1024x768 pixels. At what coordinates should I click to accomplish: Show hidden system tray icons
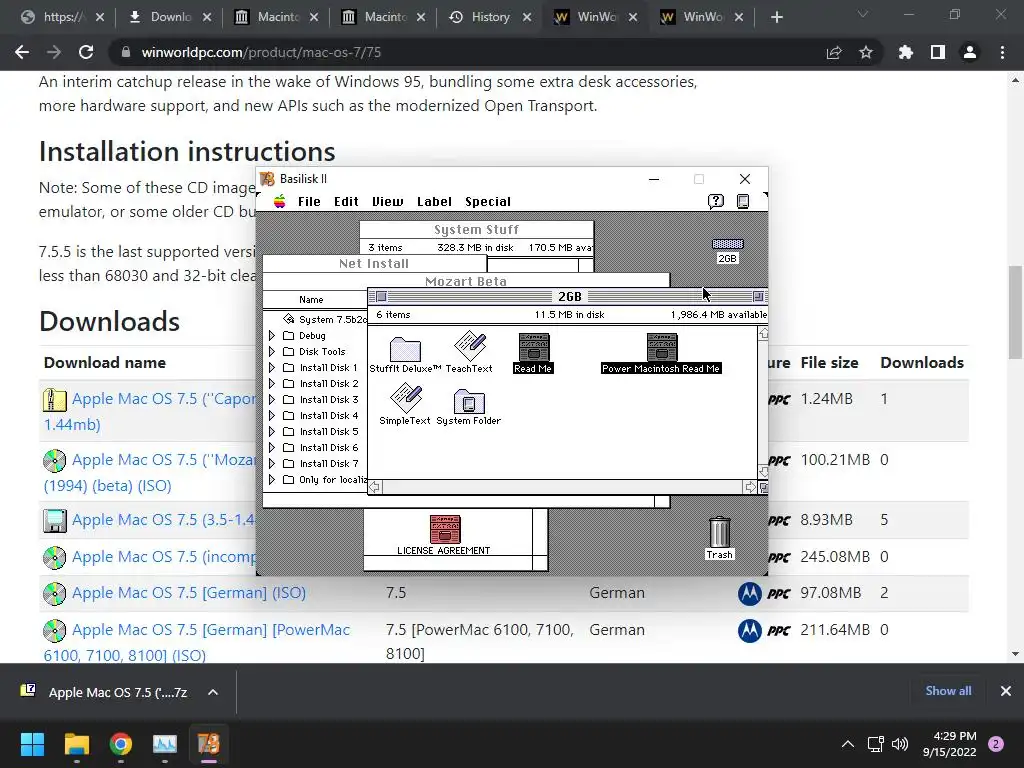[848, 744]
